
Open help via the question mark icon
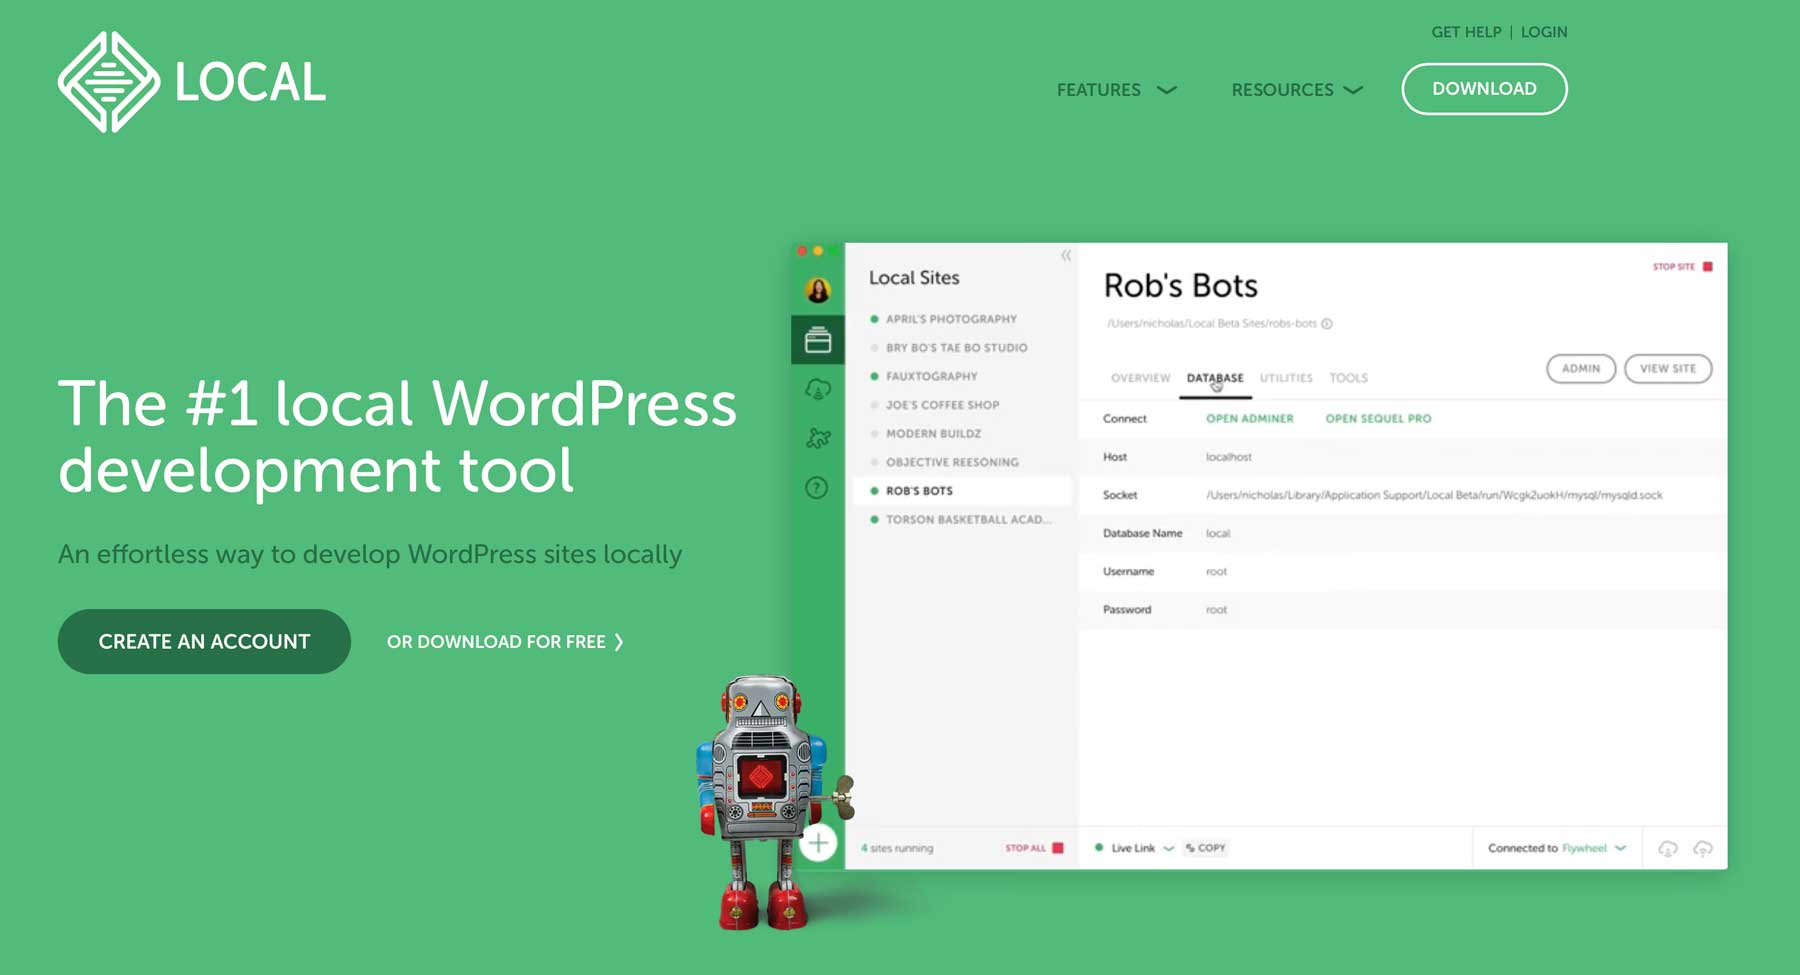(818, 487)
